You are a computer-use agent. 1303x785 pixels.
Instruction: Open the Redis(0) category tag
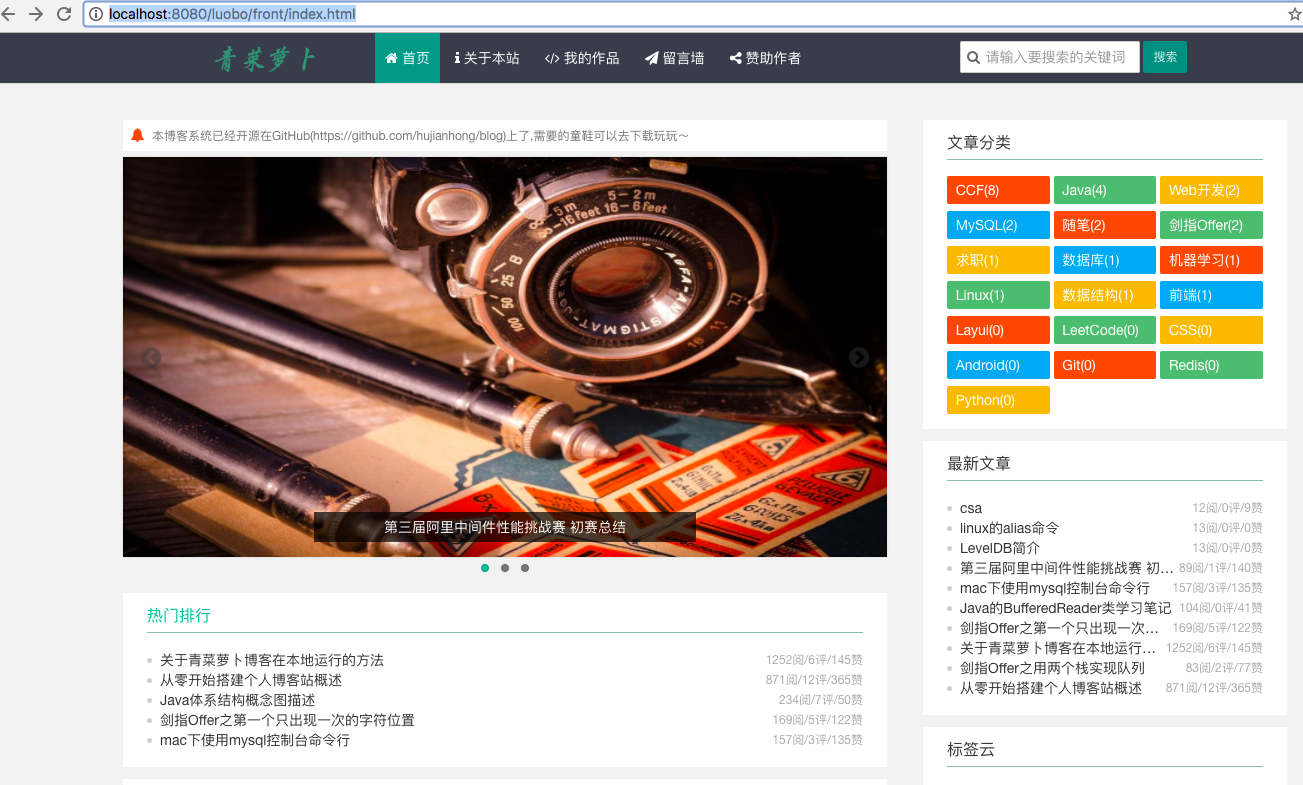(1211, 365)
